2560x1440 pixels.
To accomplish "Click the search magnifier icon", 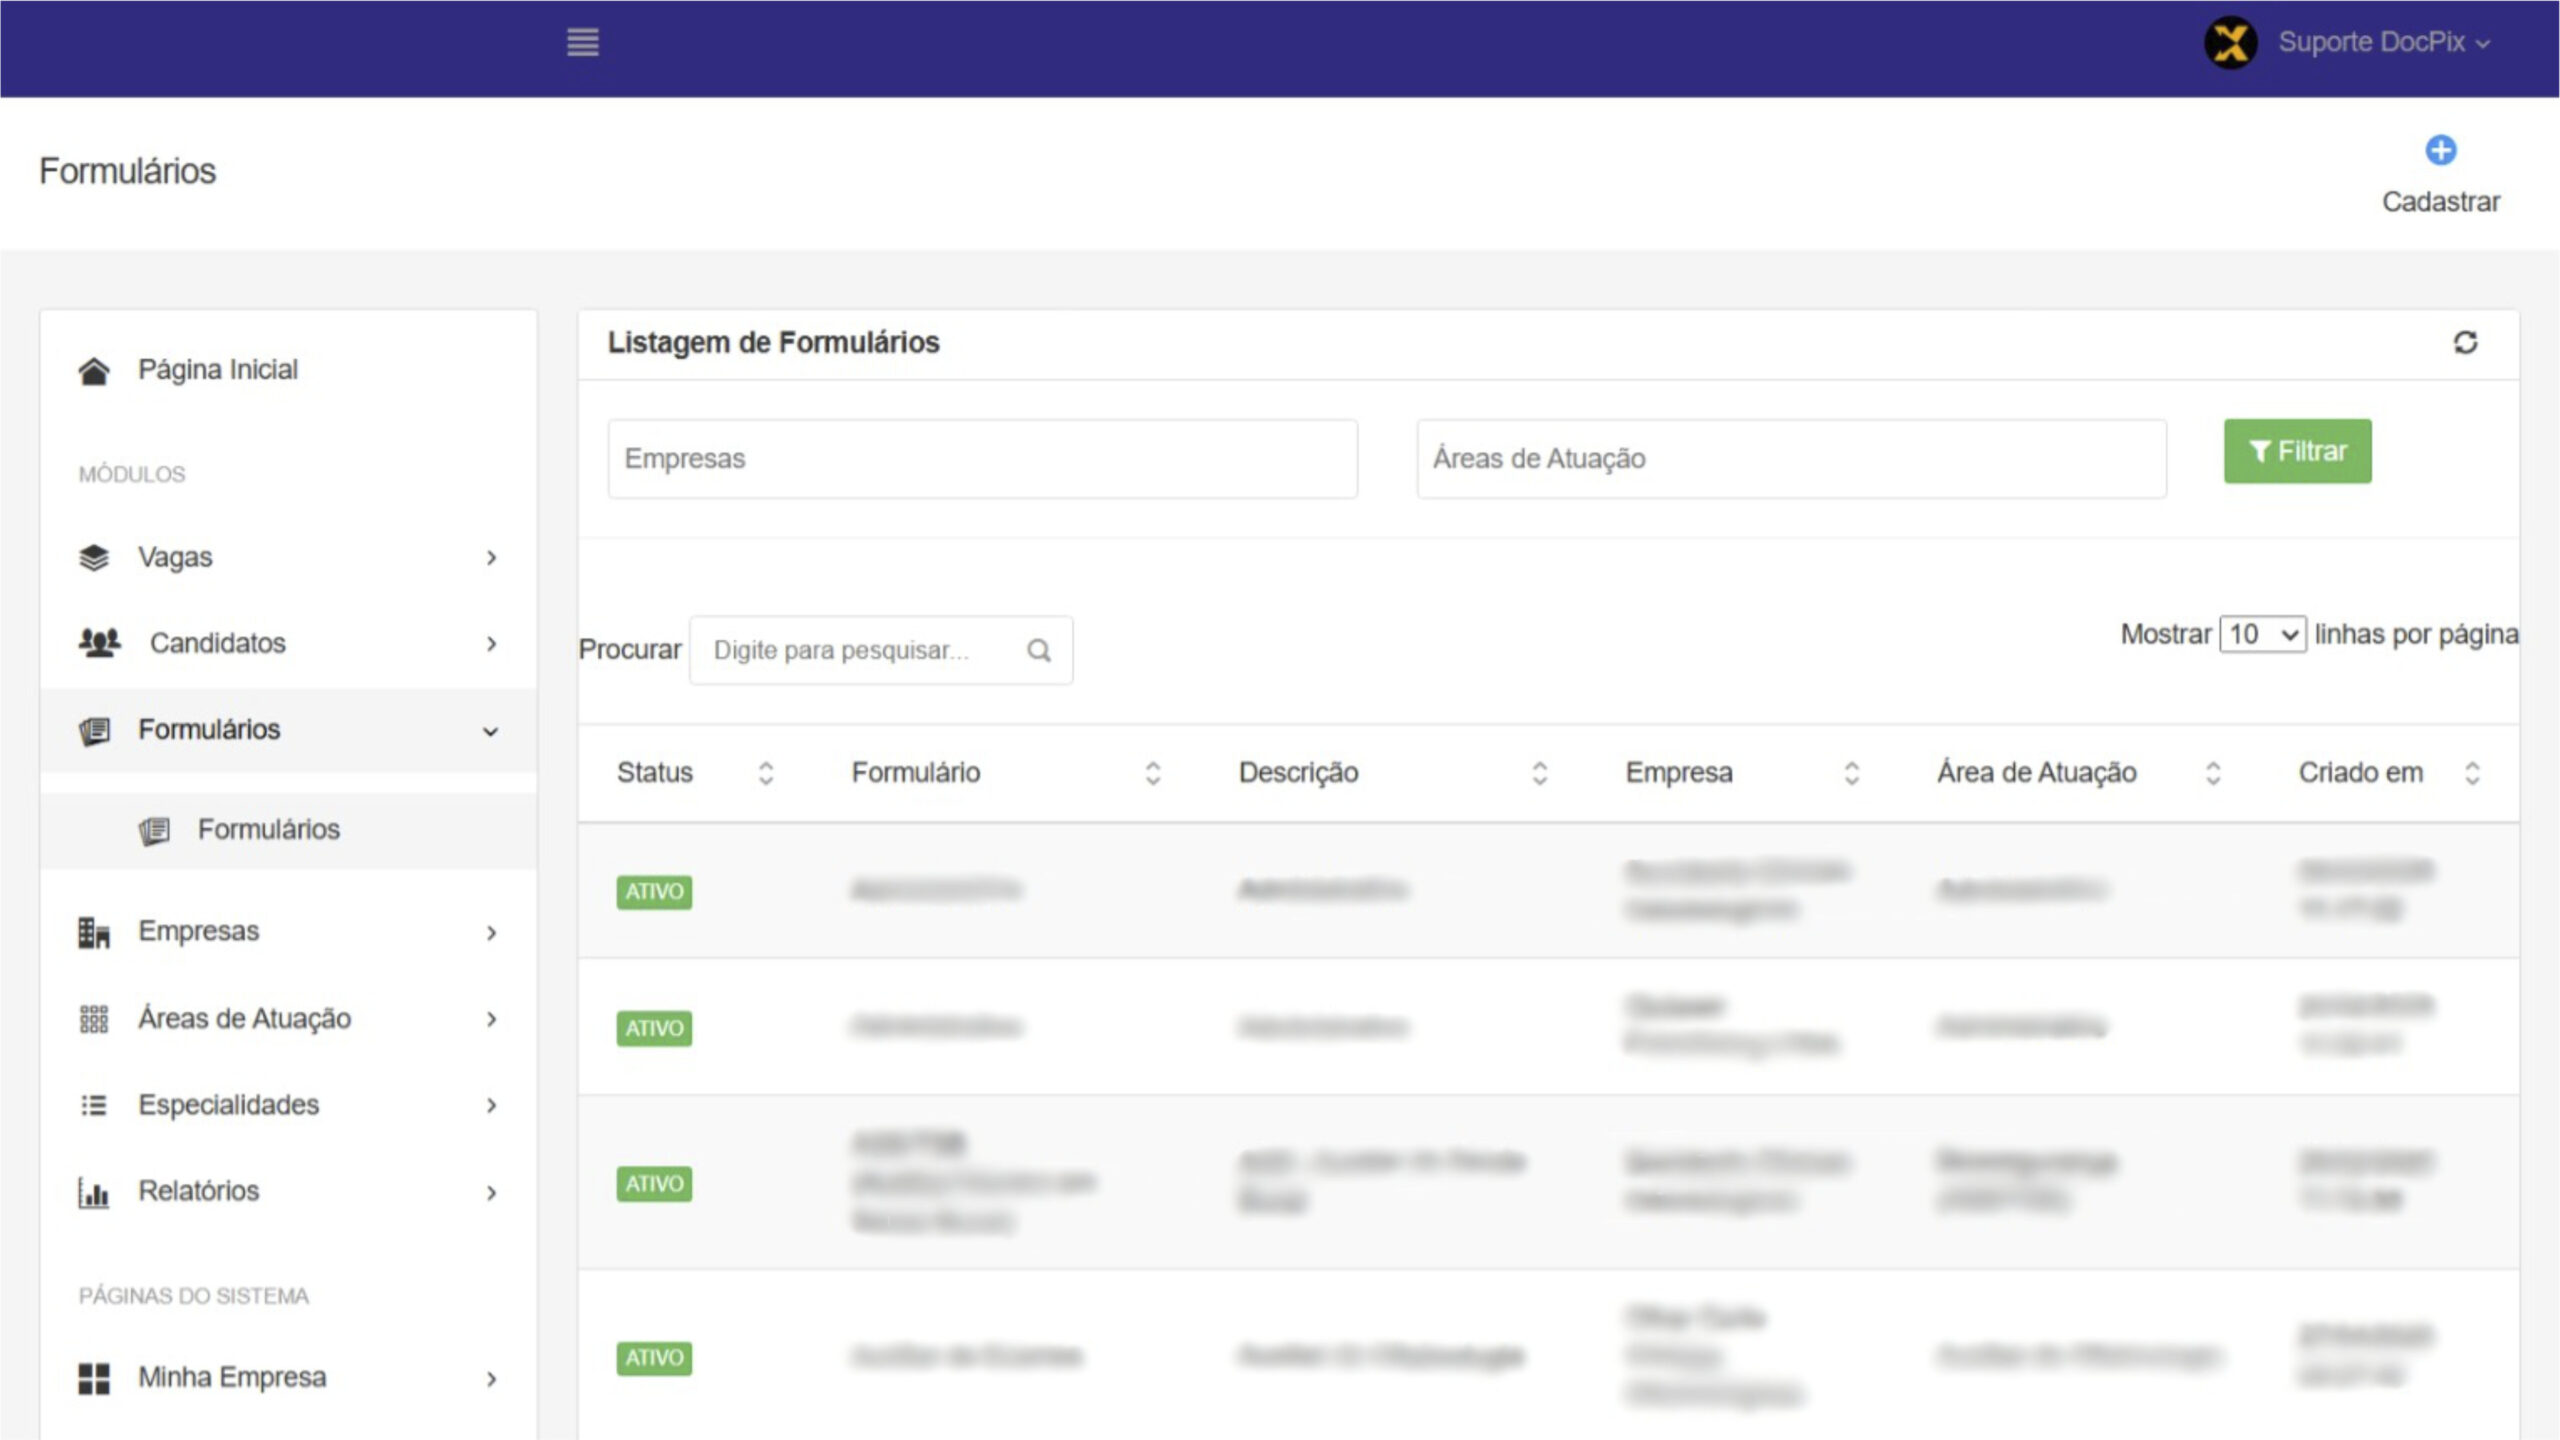I will [1039, 651].
